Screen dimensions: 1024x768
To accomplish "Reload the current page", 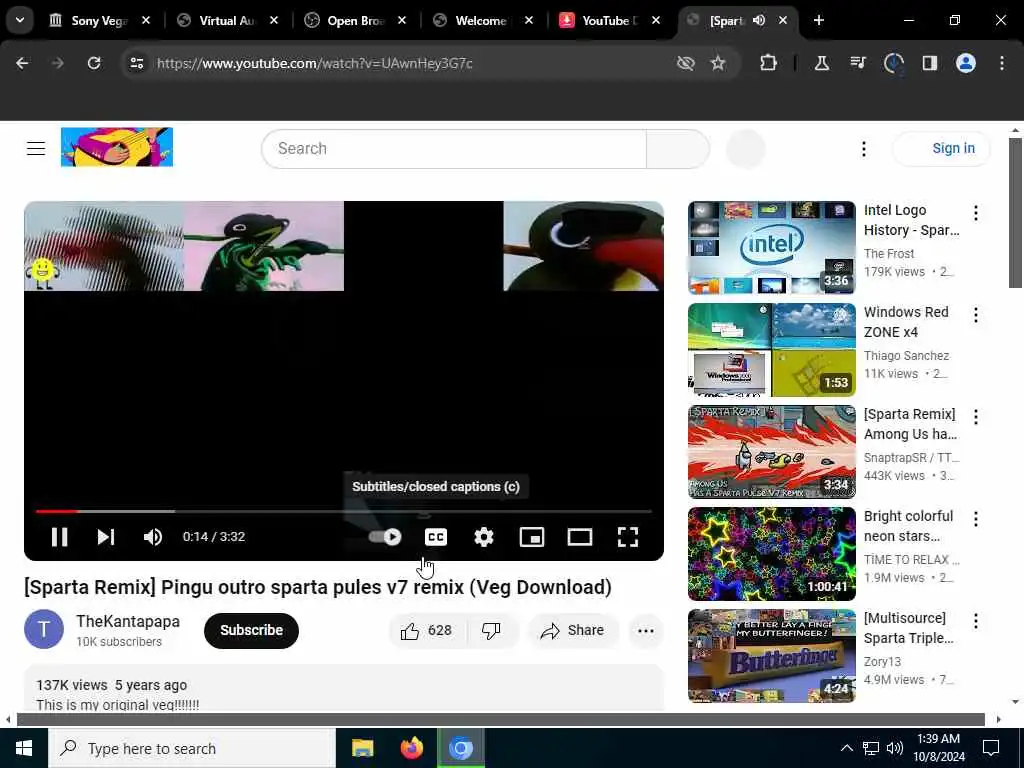I will [94, 63].
